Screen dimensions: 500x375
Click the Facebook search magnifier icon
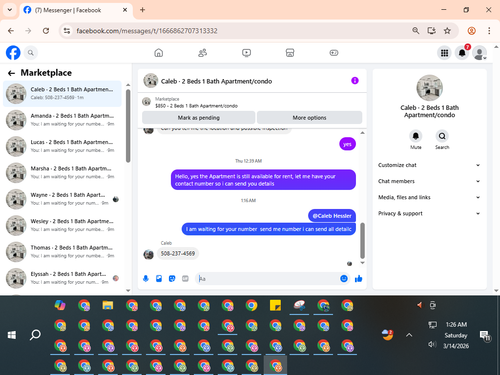click(x=31, y=53)
